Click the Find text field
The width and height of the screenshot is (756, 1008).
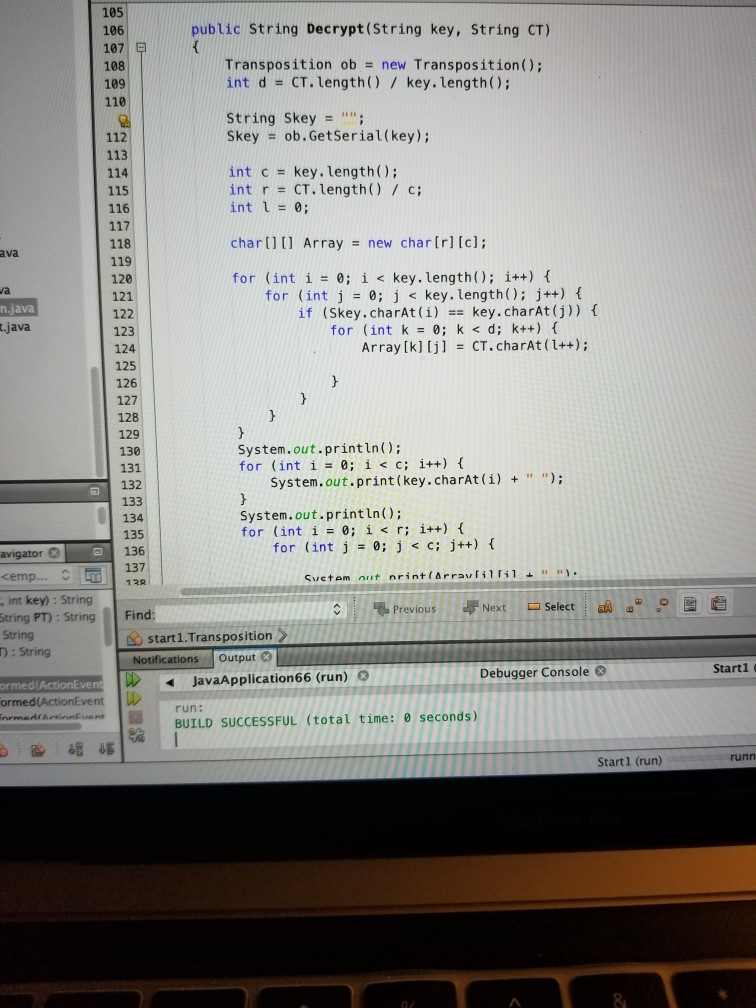244,611
